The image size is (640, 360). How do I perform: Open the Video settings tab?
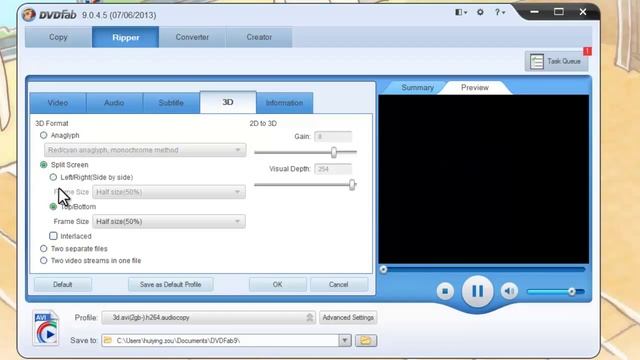pyautogui.click(x=58, y=103)
